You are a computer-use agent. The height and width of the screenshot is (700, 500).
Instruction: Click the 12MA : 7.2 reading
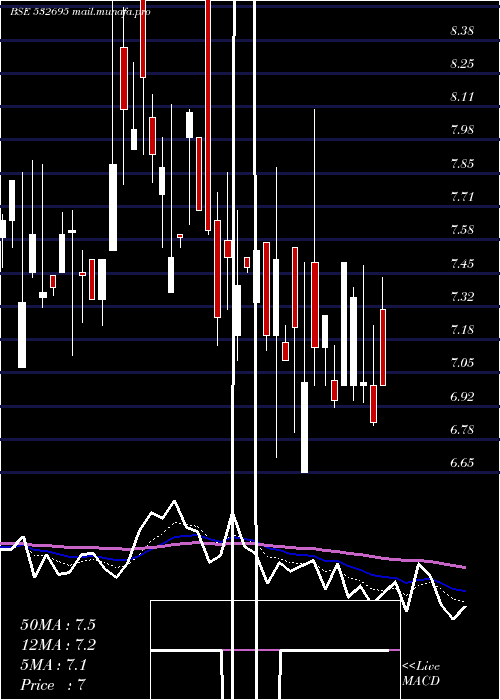pyautogui.click(x=58, y=645)
